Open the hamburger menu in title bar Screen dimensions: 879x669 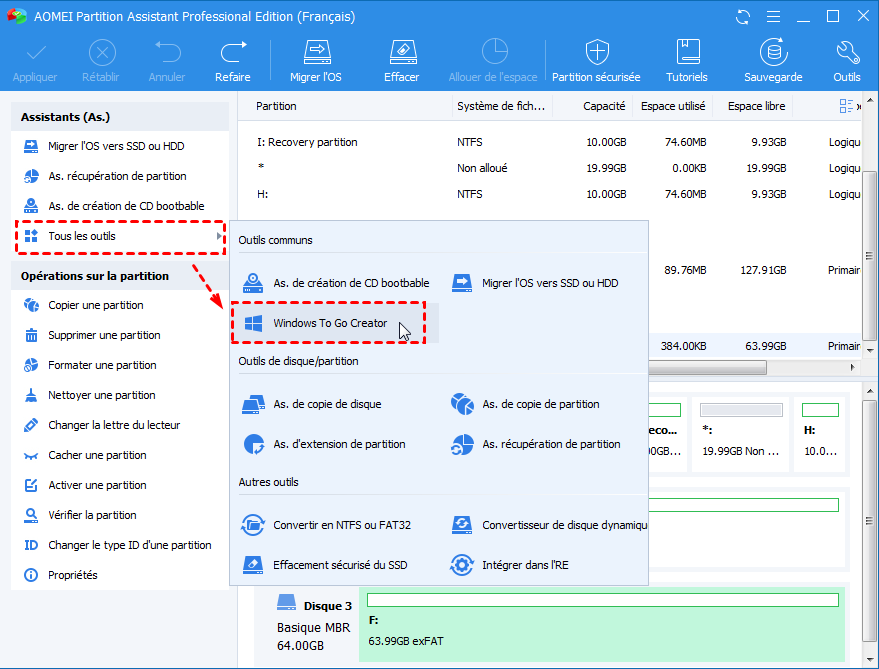tap(774, 17)
